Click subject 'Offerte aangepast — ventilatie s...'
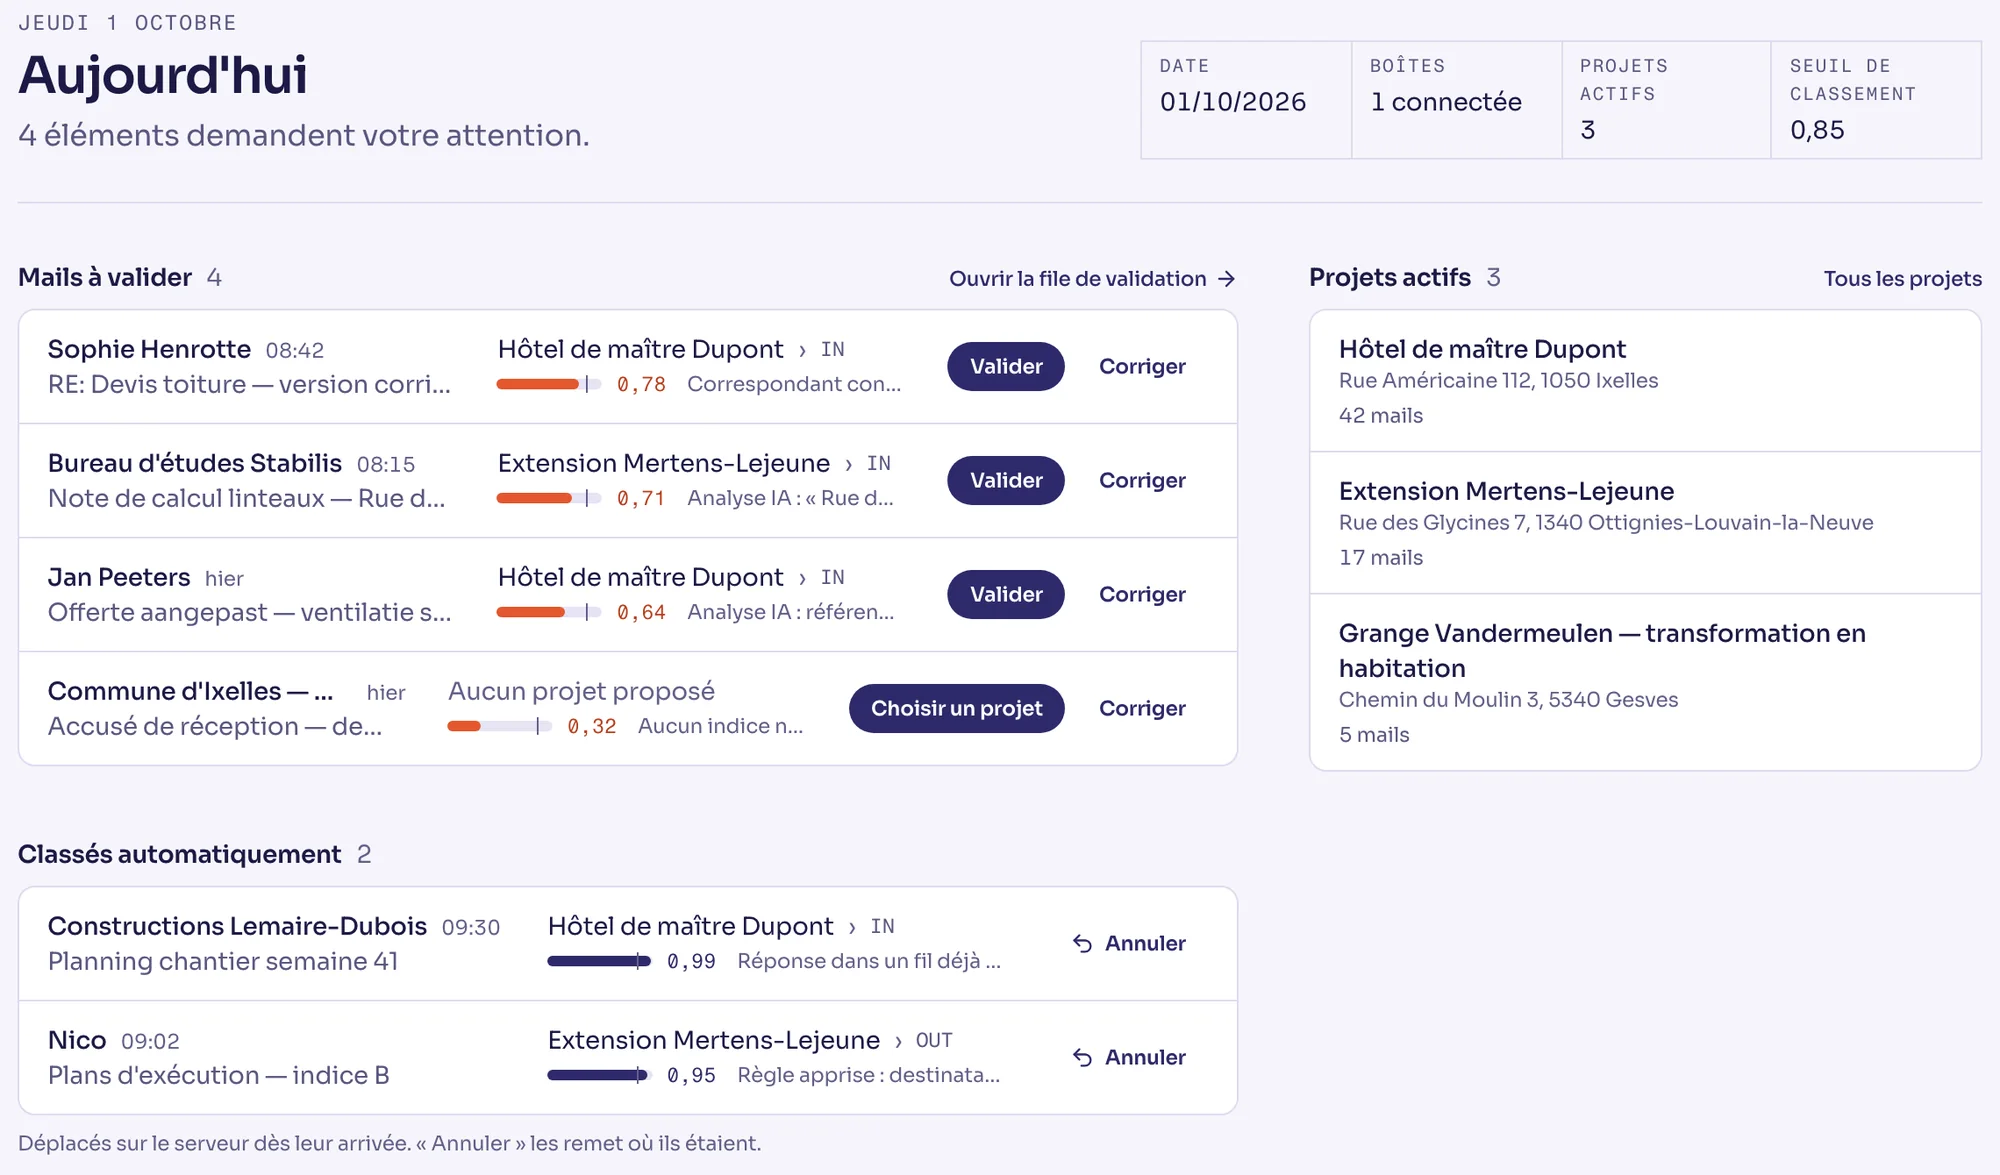Screen dimensions: 2000x1175 [249, 612]
